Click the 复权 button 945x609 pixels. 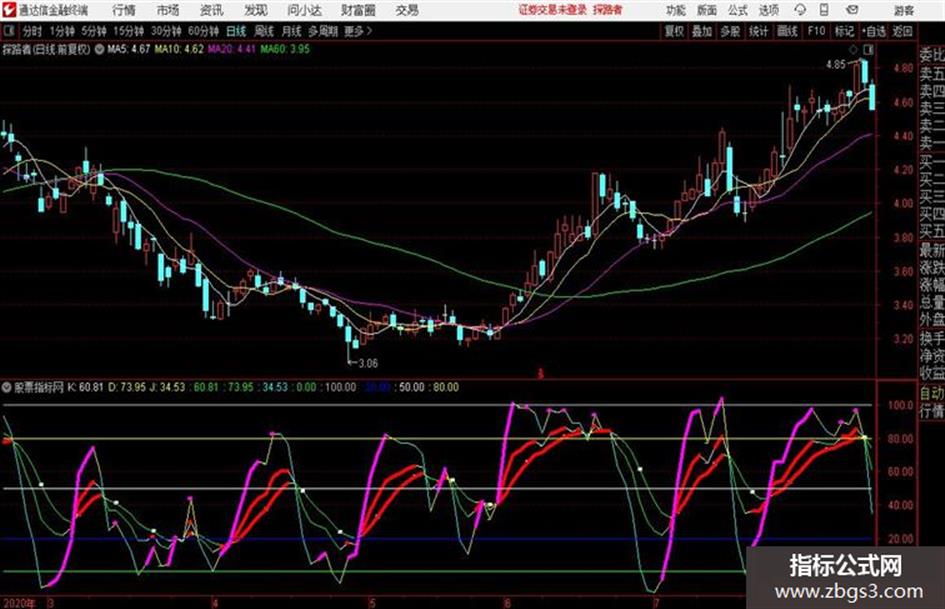(x=674, y=31)
